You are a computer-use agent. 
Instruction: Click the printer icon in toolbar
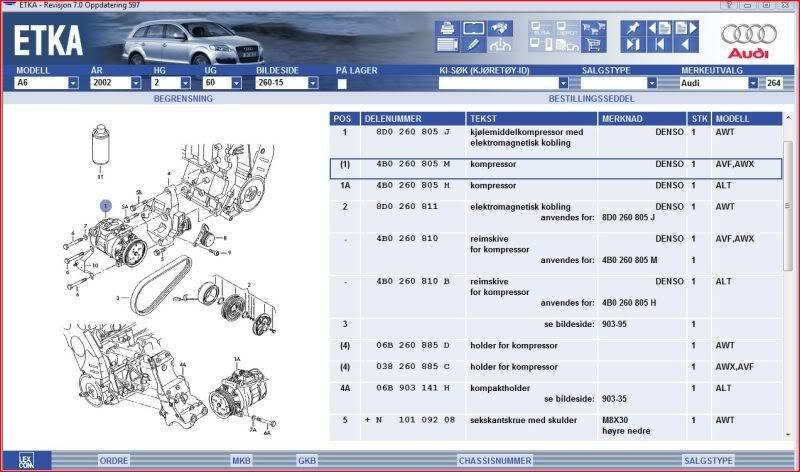(447, 27)
